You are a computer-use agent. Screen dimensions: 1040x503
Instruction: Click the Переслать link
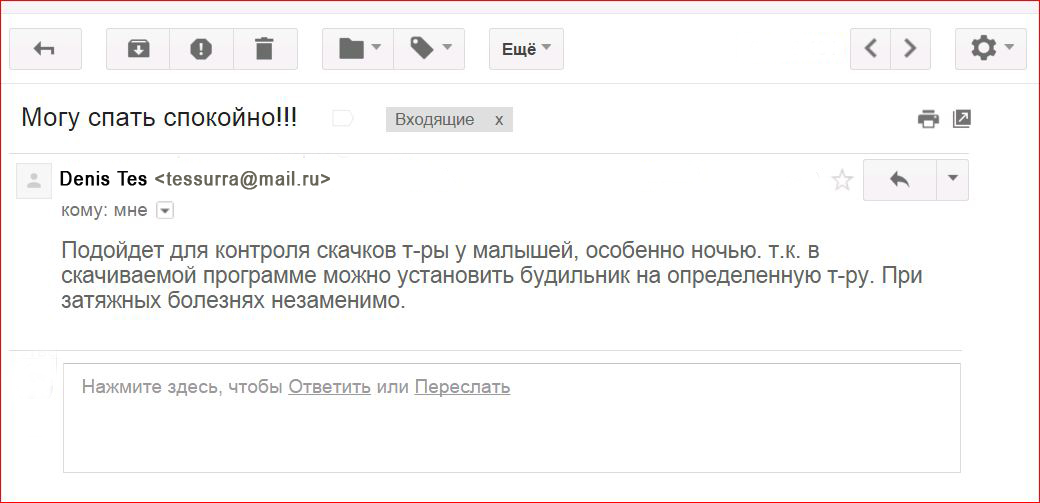click(x=462, y=387)
